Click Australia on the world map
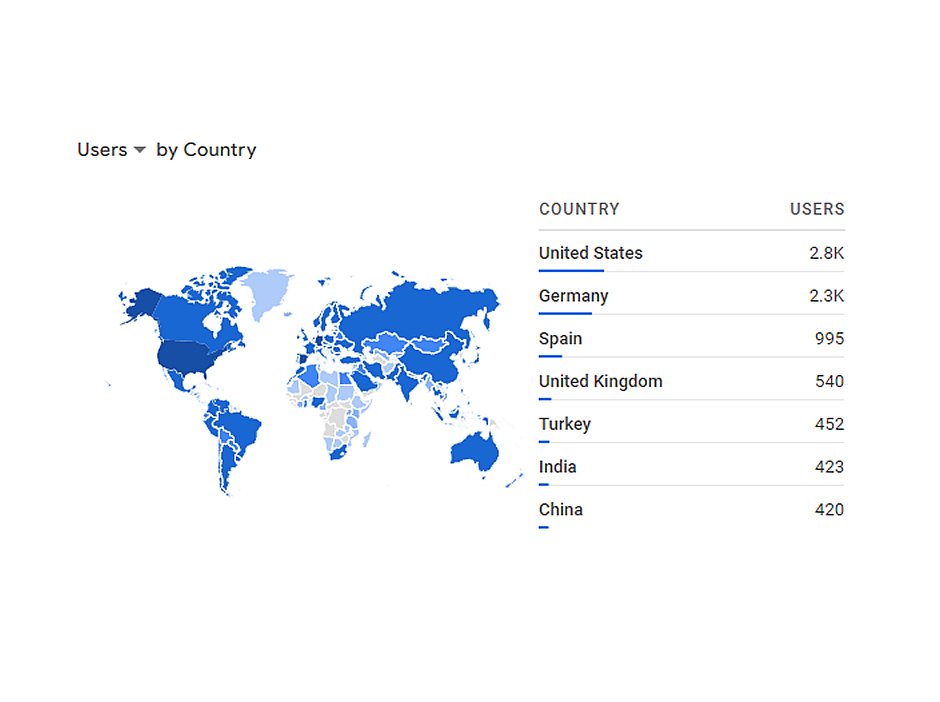Viewport: 940px width, 702px height. pos(477,451)
